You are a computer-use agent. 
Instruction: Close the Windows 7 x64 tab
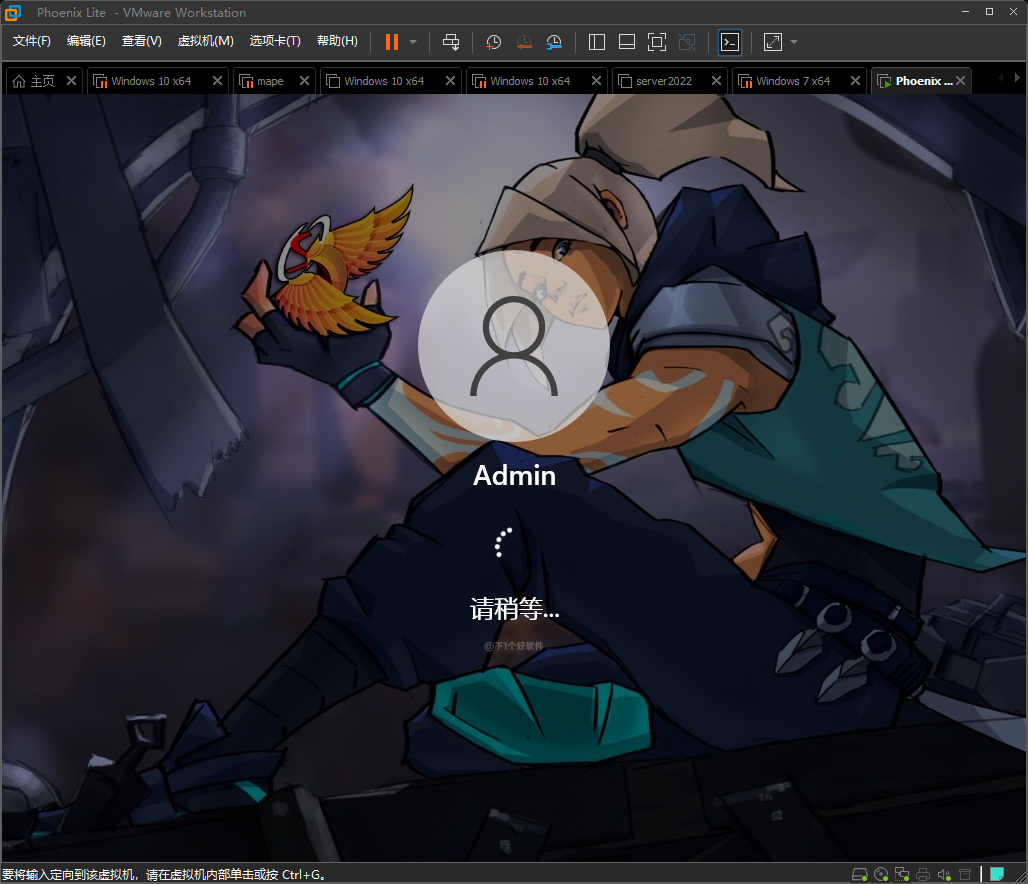coord(855,81)
